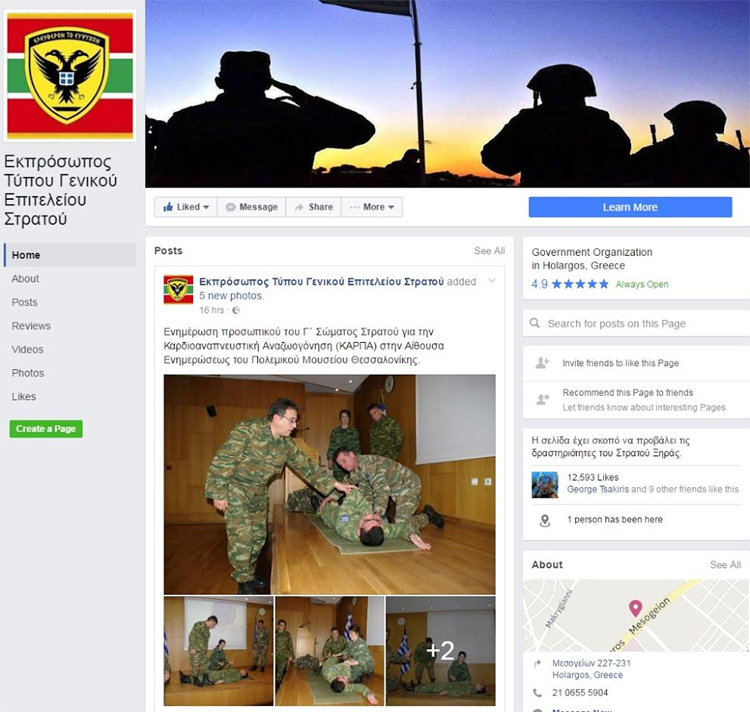Click the location pin icon beside visitor count

(544, 520)
